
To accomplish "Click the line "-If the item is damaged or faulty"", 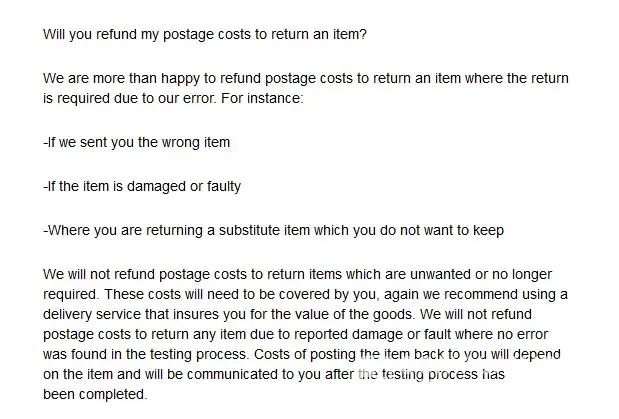I will click(142, 186).
